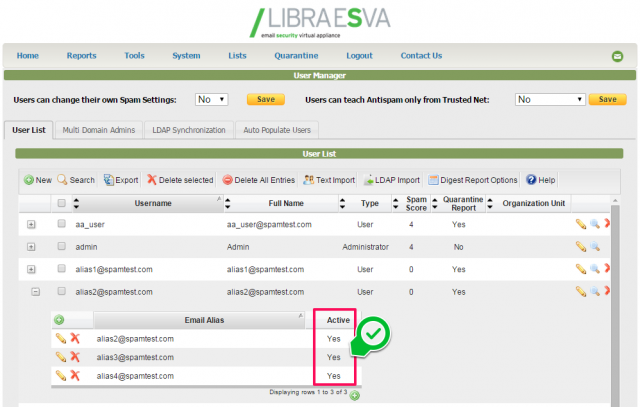Switch to the Auto Populate Users tab

pyautogui.click(x=277, y=130)
